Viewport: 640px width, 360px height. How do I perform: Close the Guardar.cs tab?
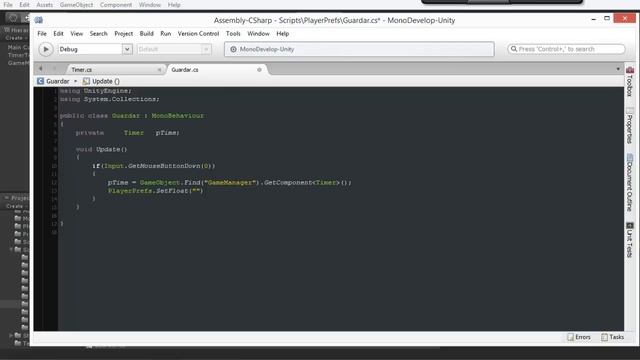259,70
